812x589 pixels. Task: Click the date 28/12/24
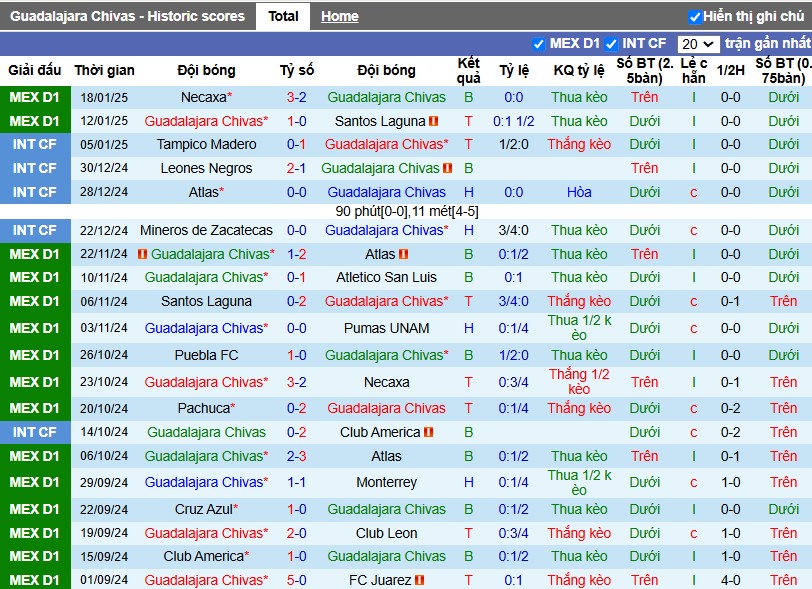pos(104,192)
